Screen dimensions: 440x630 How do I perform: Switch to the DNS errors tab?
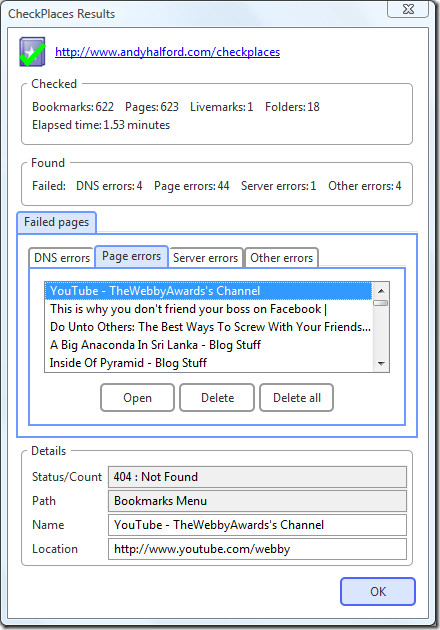coord(61,258)
